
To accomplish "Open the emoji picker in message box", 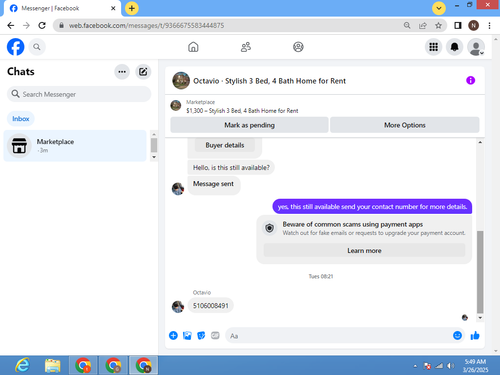I will pyautogui.click(x=457, y=335).
